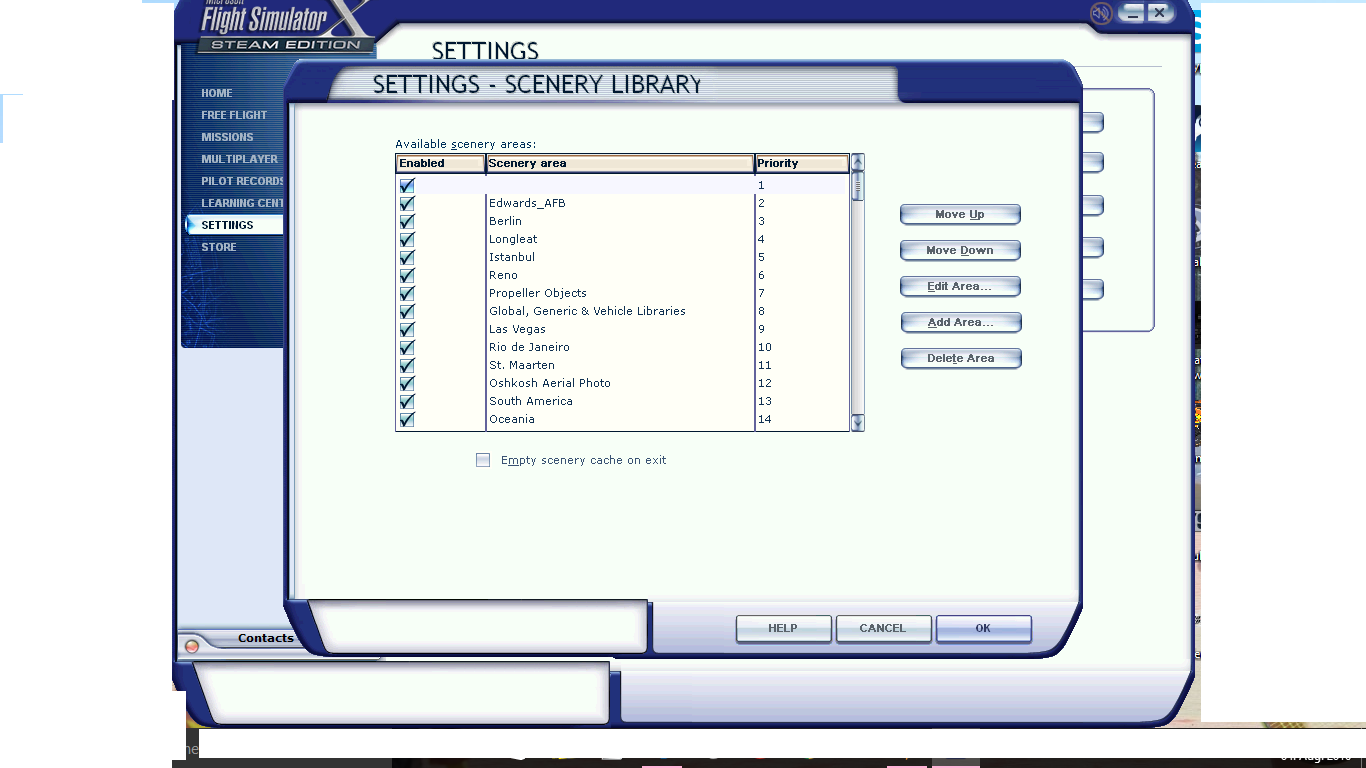Click the Enabled column header
The height and width of the screenshot is (768, 1366).
(x=440, y=163)
